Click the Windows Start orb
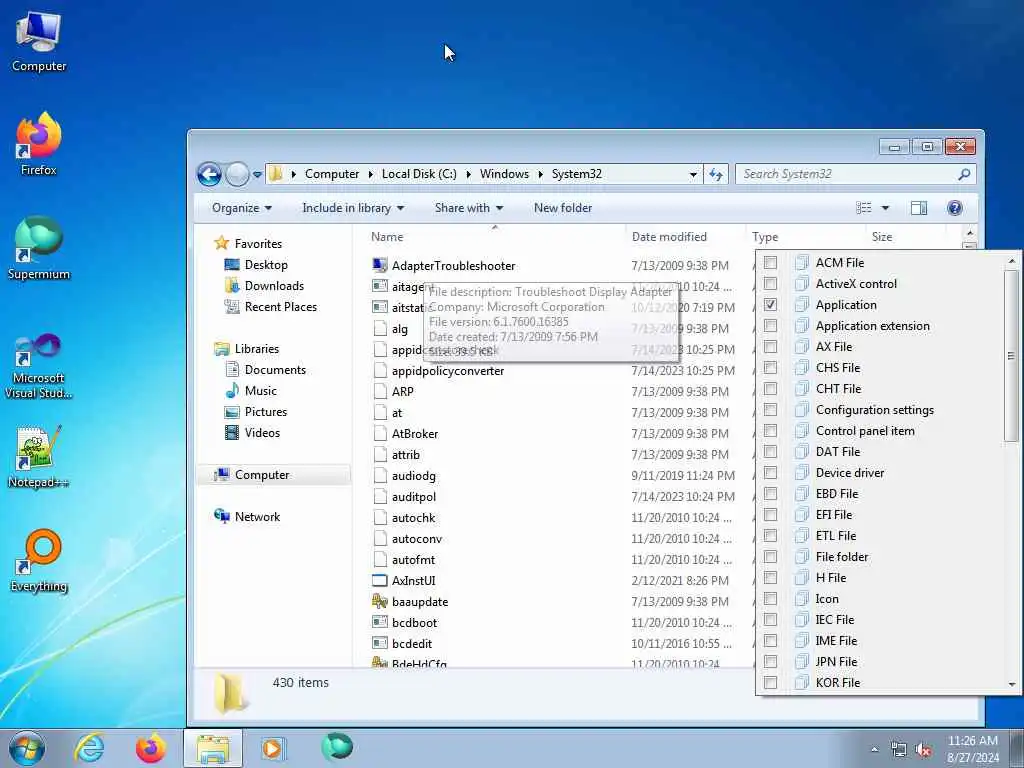 26,748
